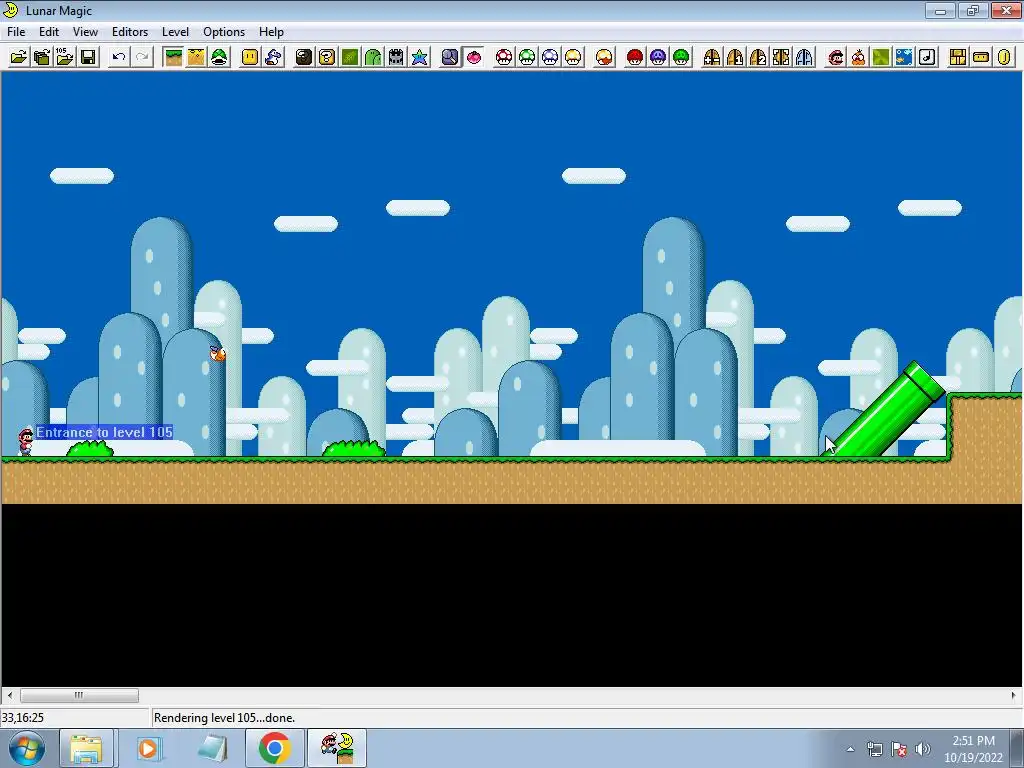Open Google Chrome from the taskbar
Viewport: 1024px width, 768px height.
pyautogui.click(x=274, y=748)
